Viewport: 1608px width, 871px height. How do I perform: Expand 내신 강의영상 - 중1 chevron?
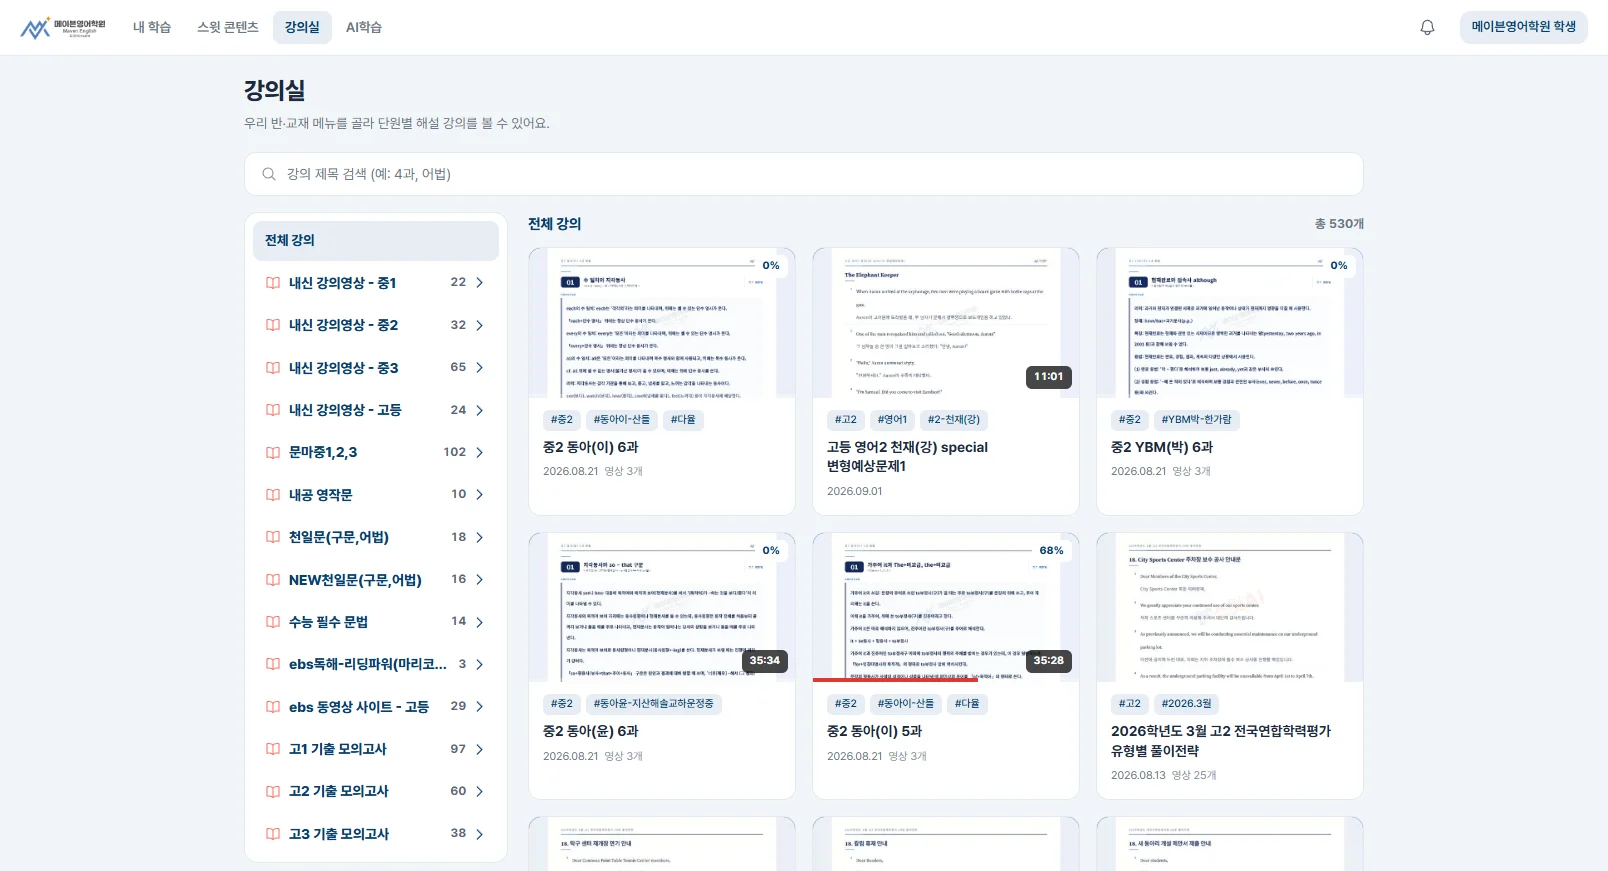point(480,283)
